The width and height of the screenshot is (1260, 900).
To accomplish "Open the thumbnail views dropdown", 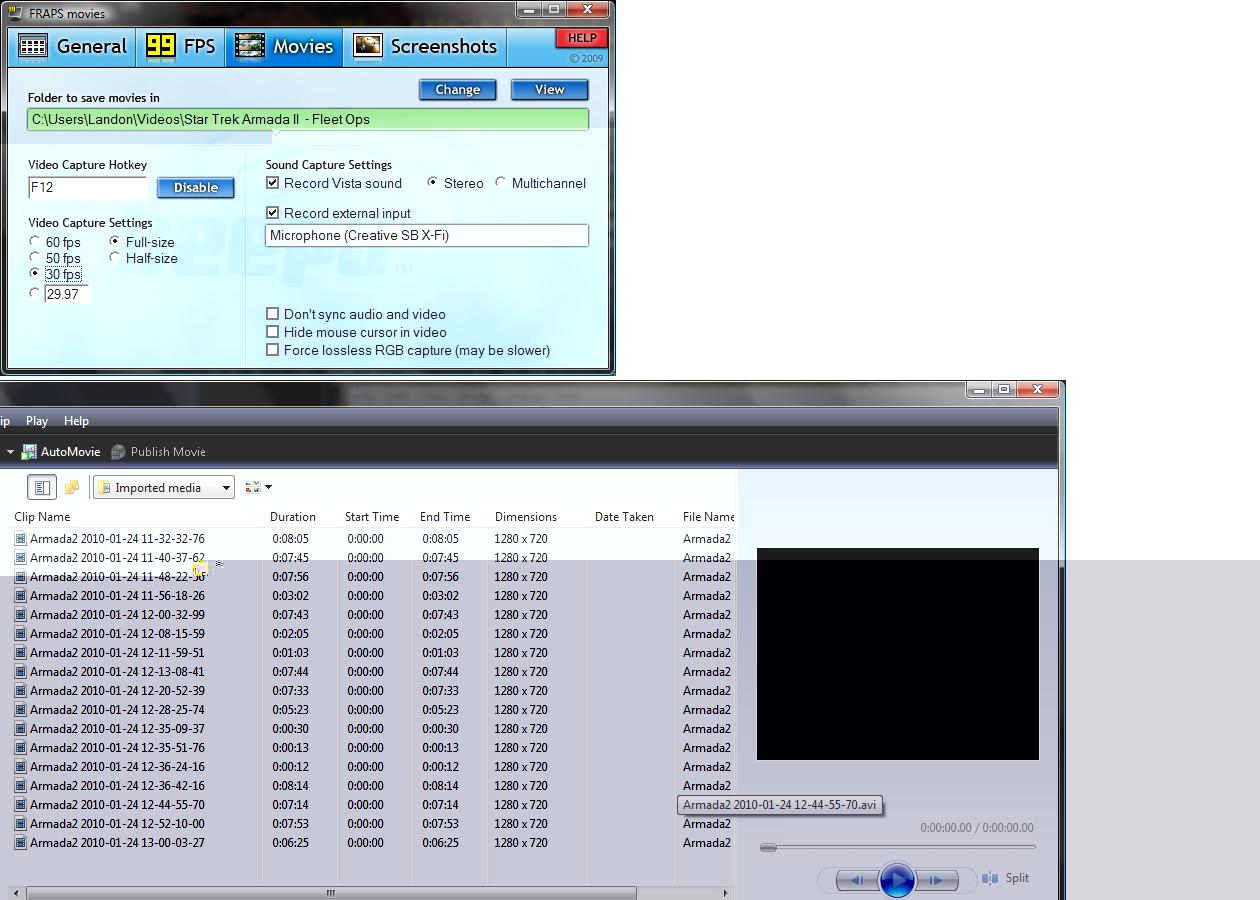I will pyautogui.click(x=258, y=487).
